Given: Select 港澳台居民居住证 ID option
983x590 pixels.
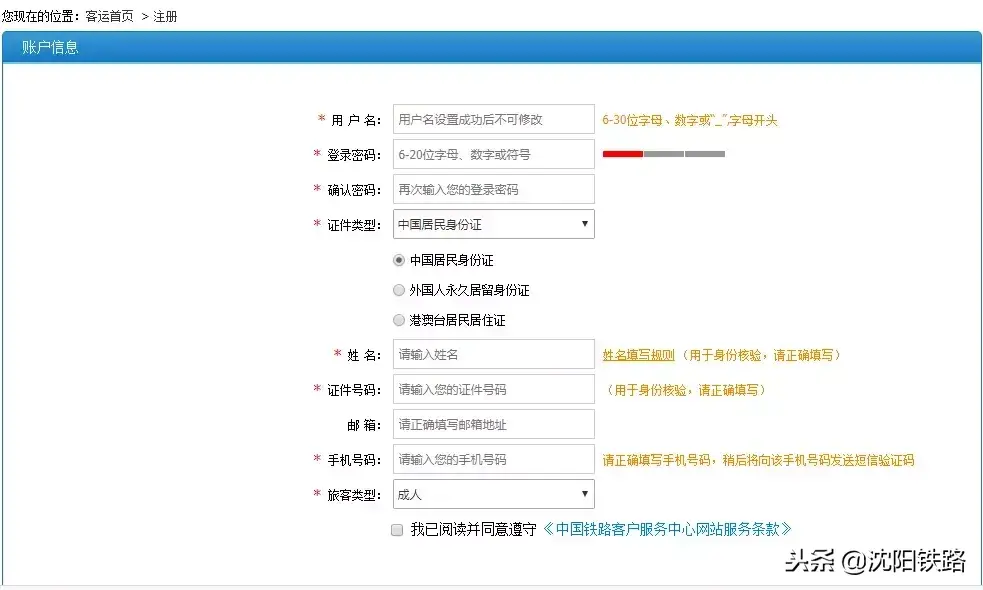Looking at the screenshot, I should tap(399, 319).
